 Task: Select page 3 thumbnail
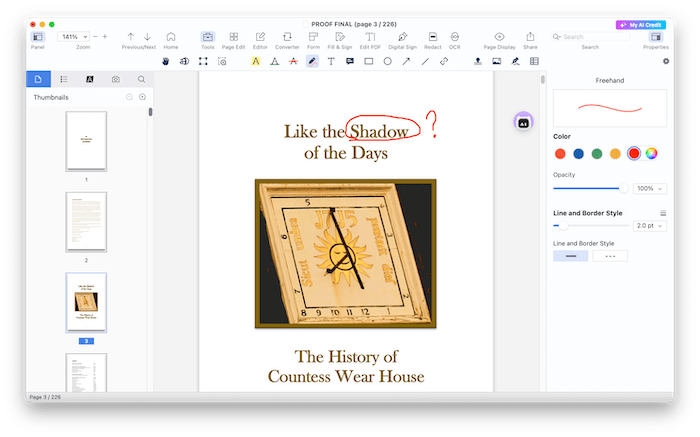86,303
